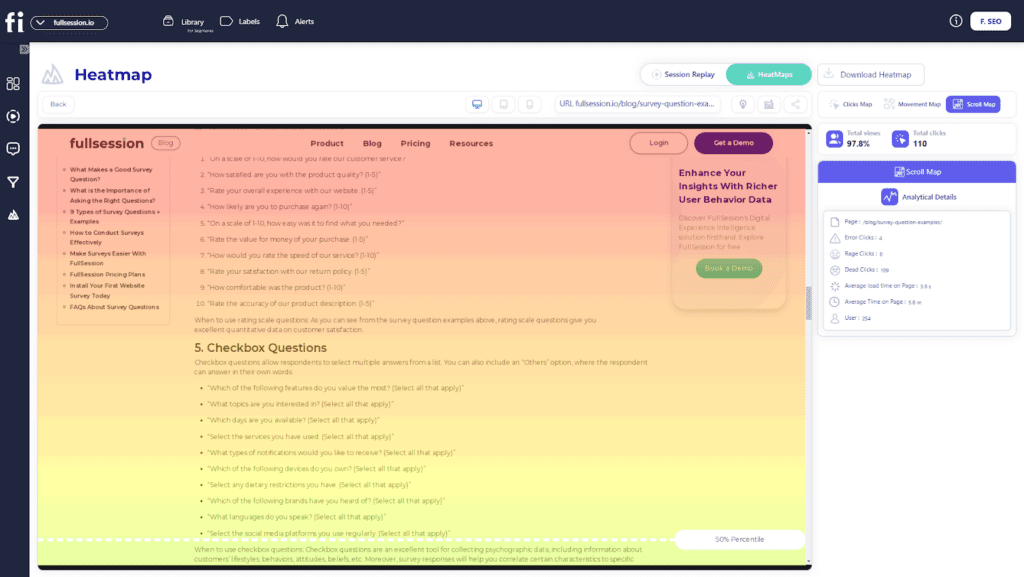The image size is (1024, 577).
Task: Expand the collapsed left sidebar
Action: pos(24,49)
